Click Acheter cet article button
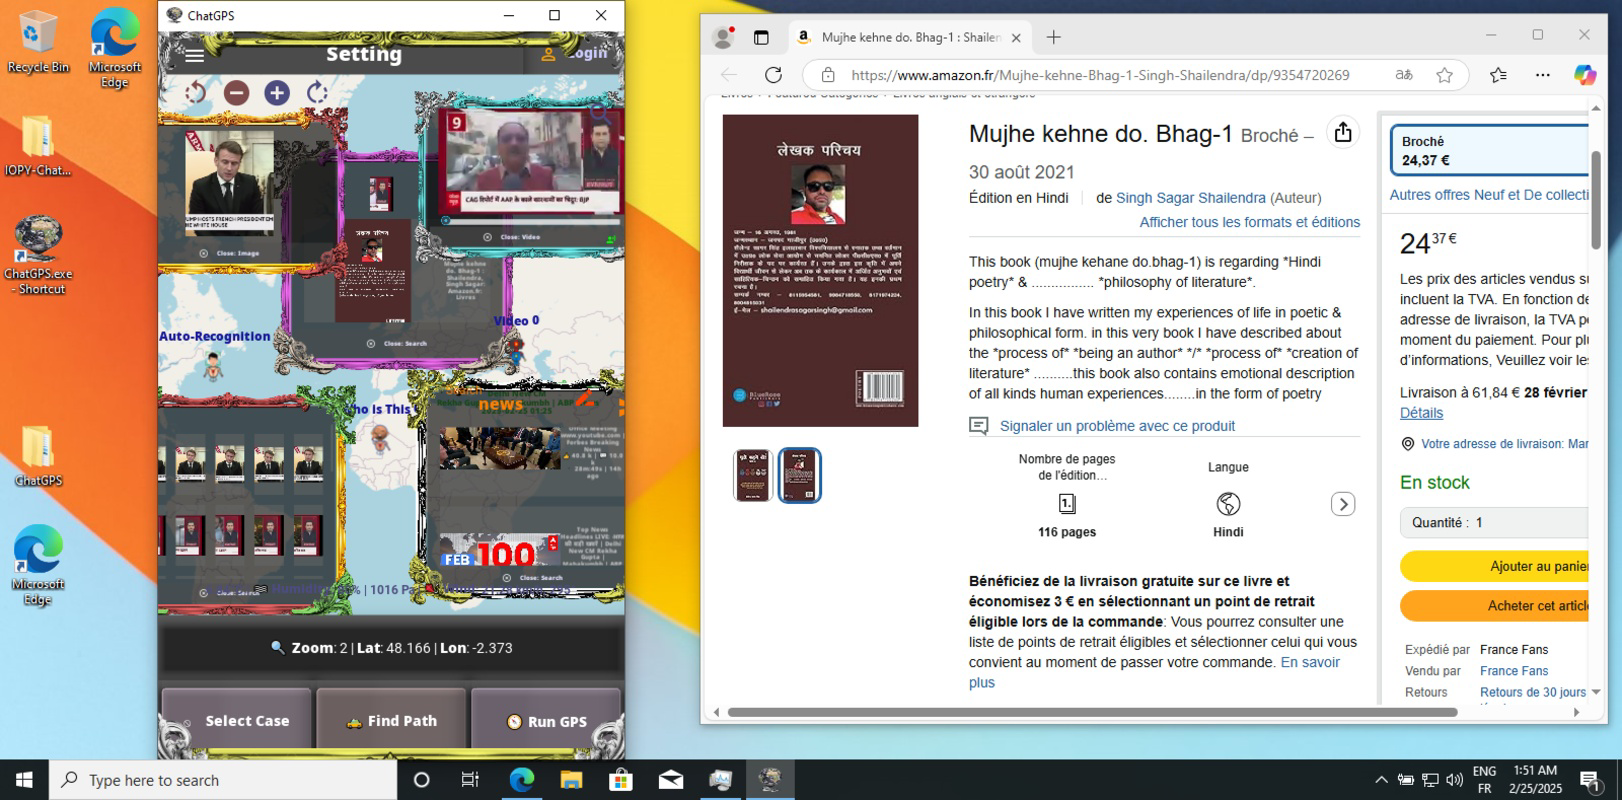 [1494, 606]
